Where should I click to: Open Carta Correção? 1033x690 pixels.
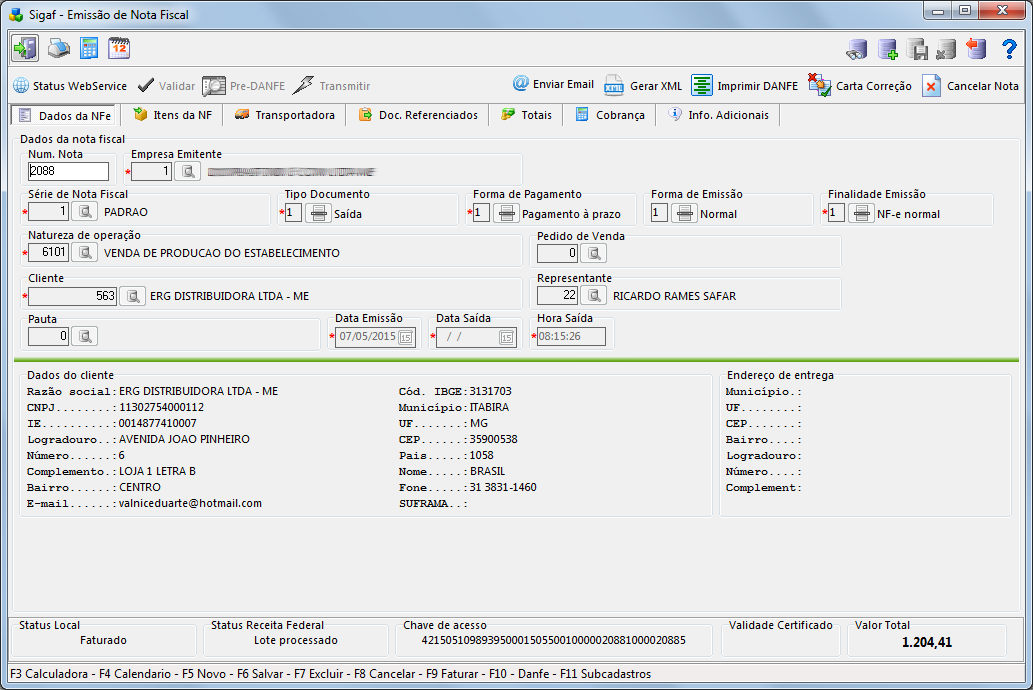point(860,86)
